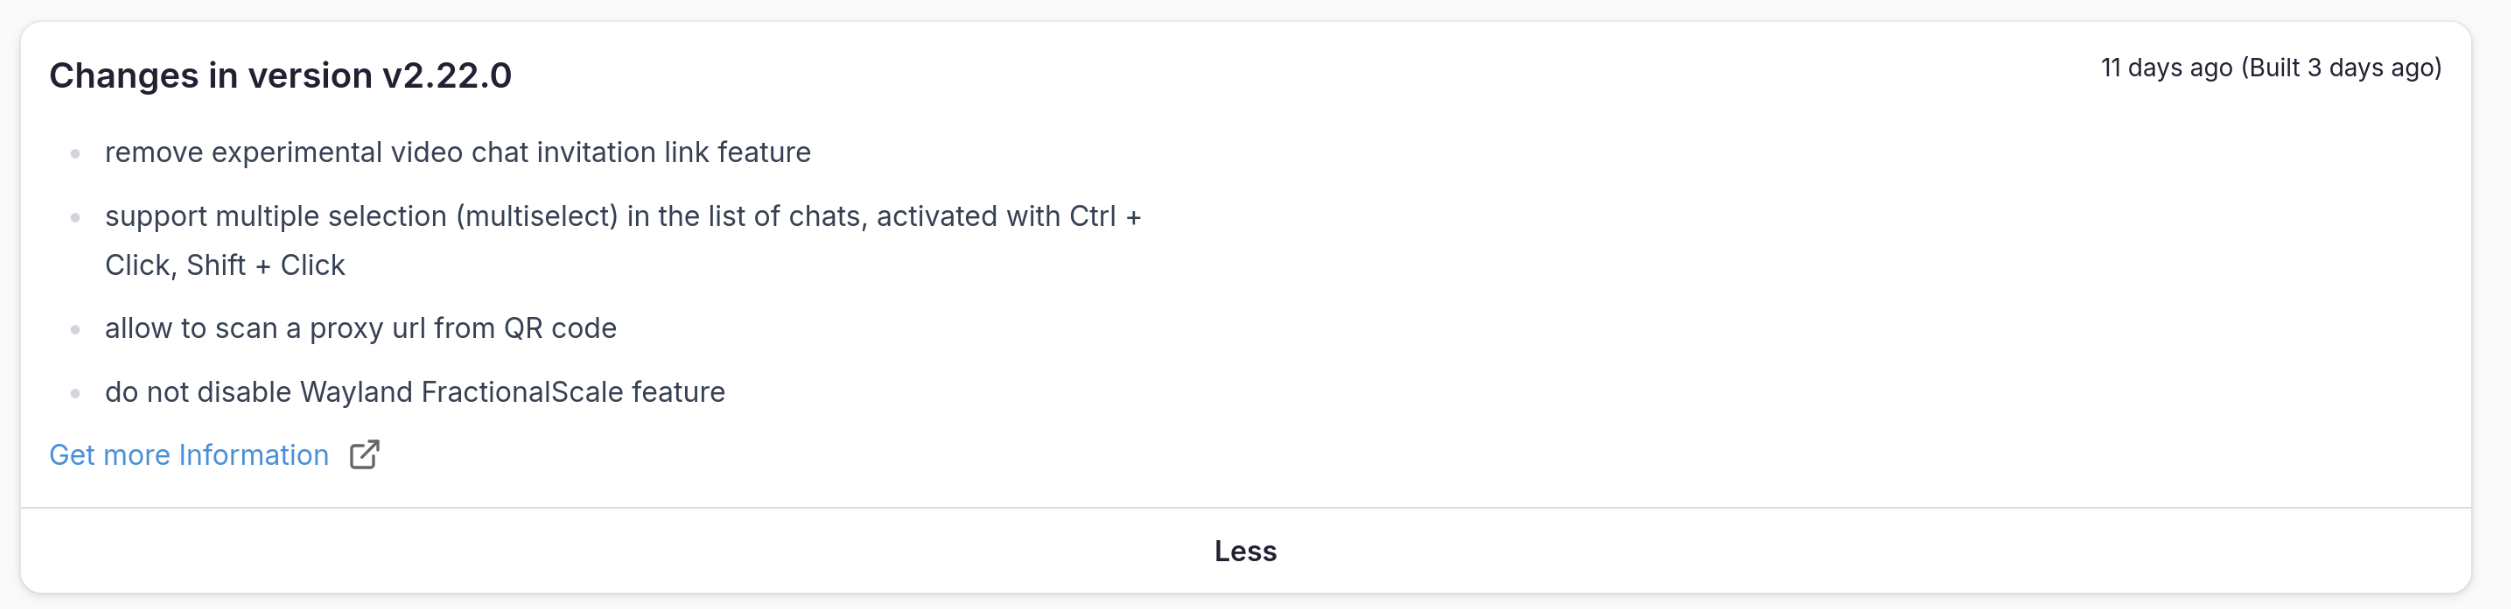Select the 'support multiple selection (multiselect)' line
The image size is (2511, 609).
(365, 216)
